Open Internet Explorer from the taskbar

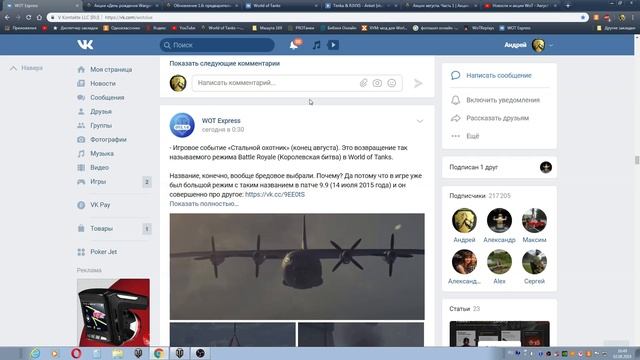tap(35, 353)
